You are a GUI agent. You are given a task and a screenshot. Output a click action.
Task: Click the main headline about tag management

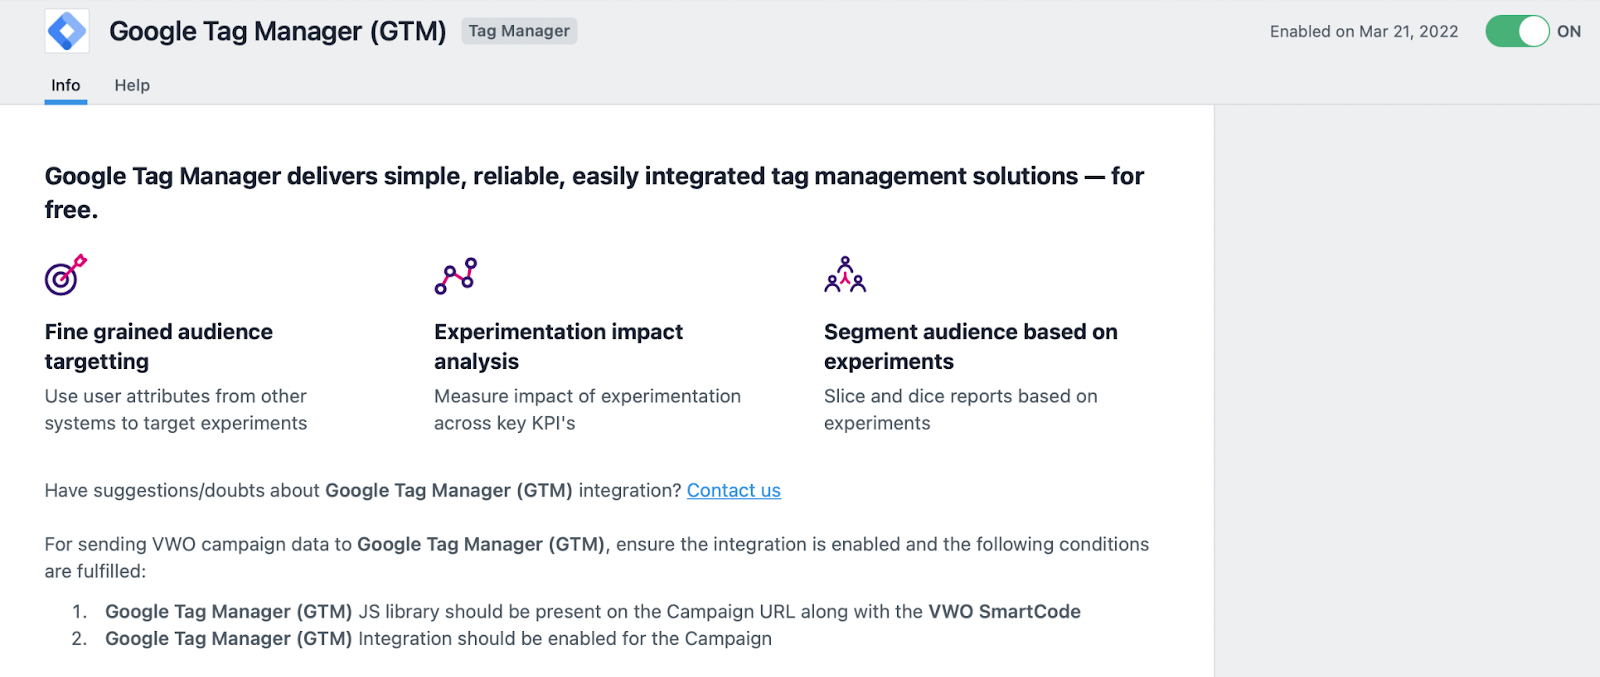pos(594,192)
